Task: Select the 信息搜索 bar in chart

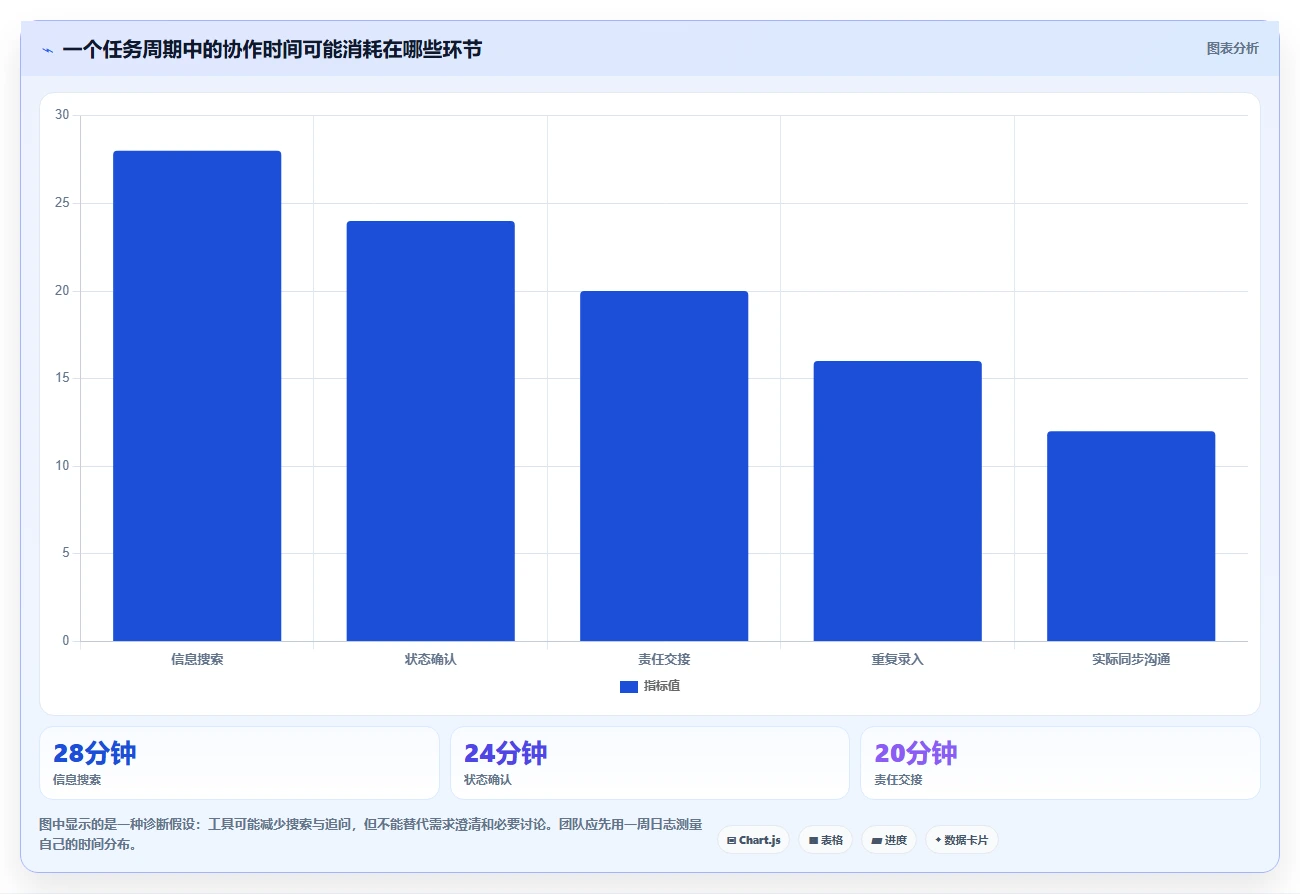Action: coord(197,396)
